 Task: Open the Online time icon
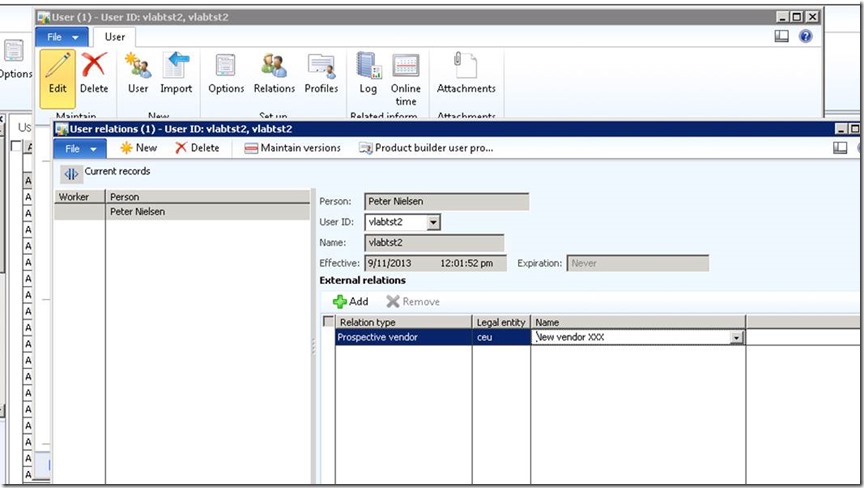(405, 68)
